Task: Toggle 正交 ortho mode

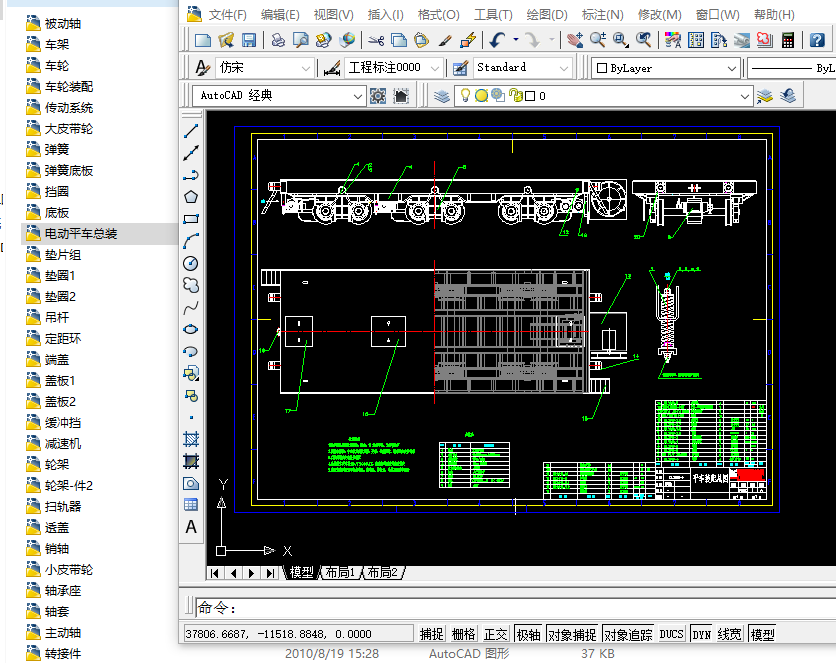Action: (495, 634)
